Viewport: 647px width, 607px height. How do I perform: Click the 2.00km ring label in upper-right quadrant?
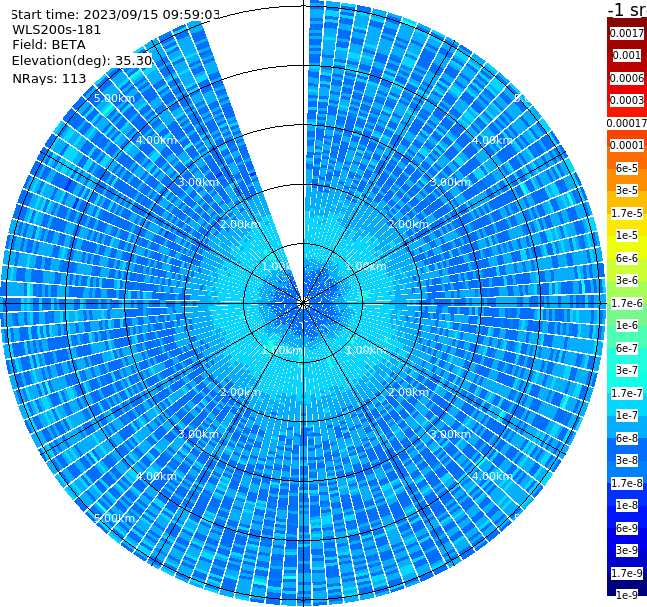tap(408, 224)
